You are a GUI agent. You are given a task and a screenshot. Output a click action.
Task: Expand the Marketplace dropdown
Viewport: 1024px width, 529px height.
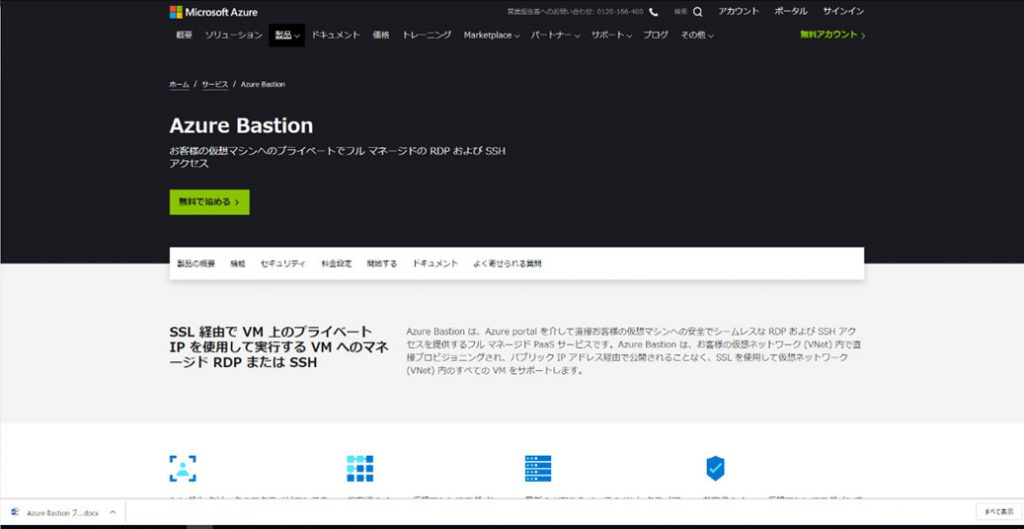[491, 35]
